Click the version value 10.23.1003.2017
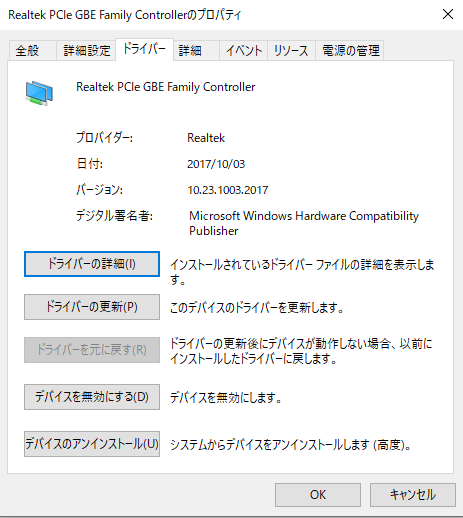 (228, 190)
